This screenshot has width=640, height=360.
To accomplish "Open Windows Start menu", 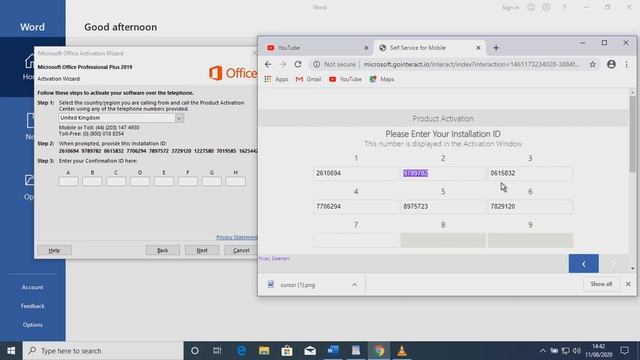I will click(x=11, y=351).
